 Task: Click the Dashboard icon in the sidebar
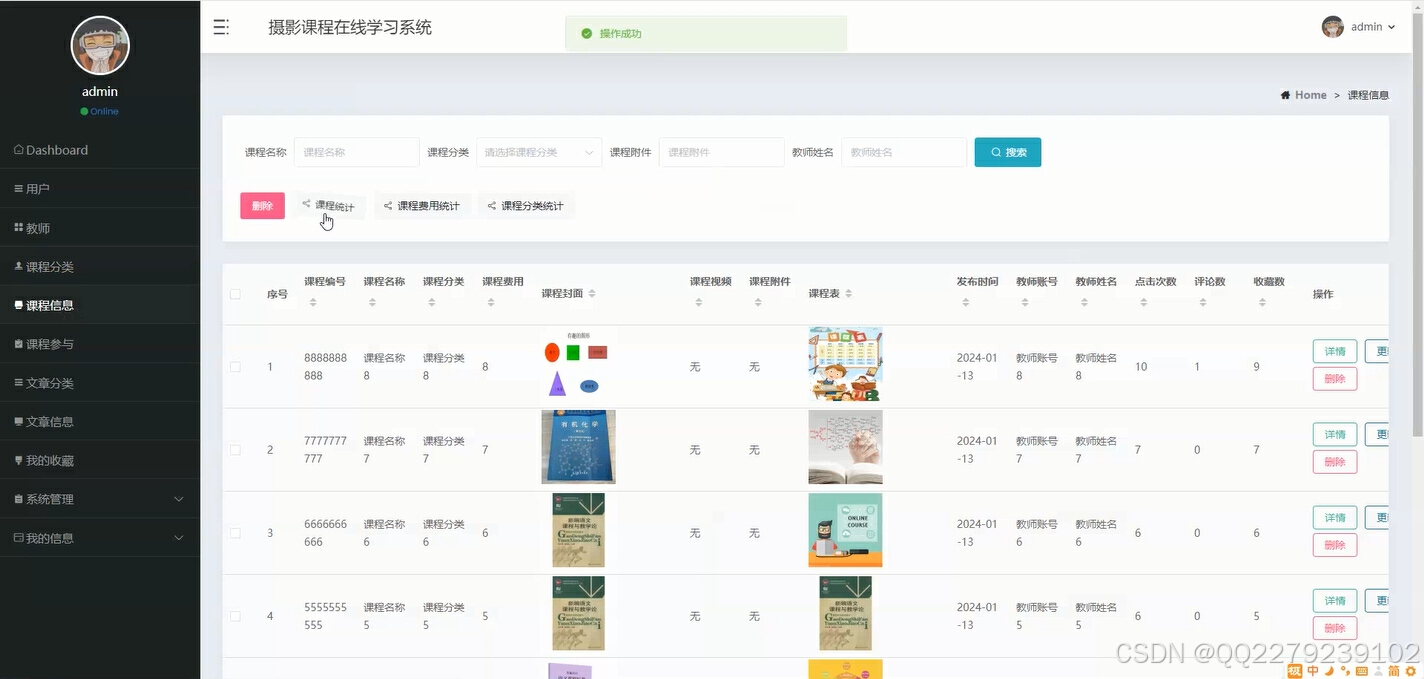coord(18,149)
